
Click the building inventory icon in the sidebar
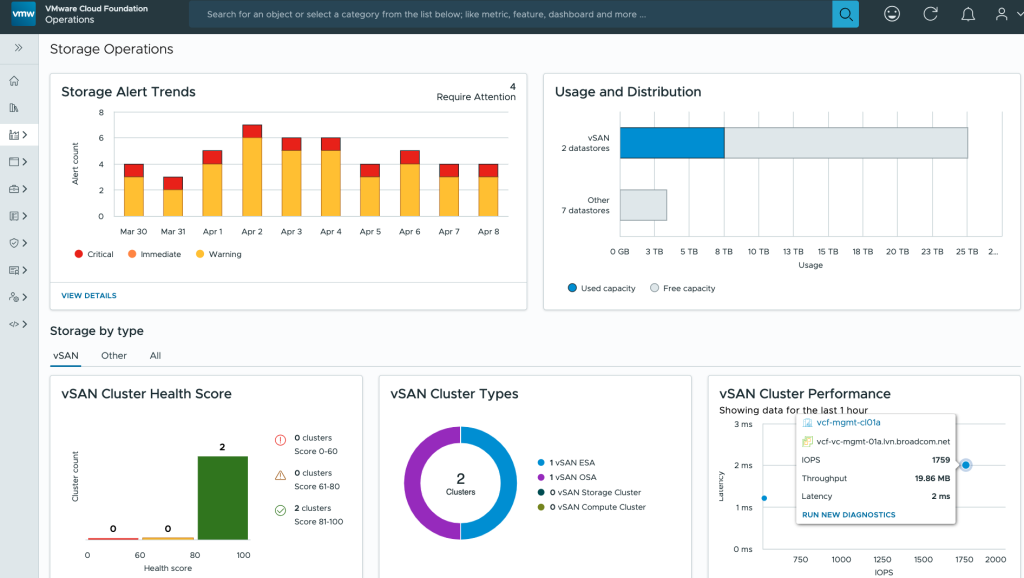(x=14, y=108)
